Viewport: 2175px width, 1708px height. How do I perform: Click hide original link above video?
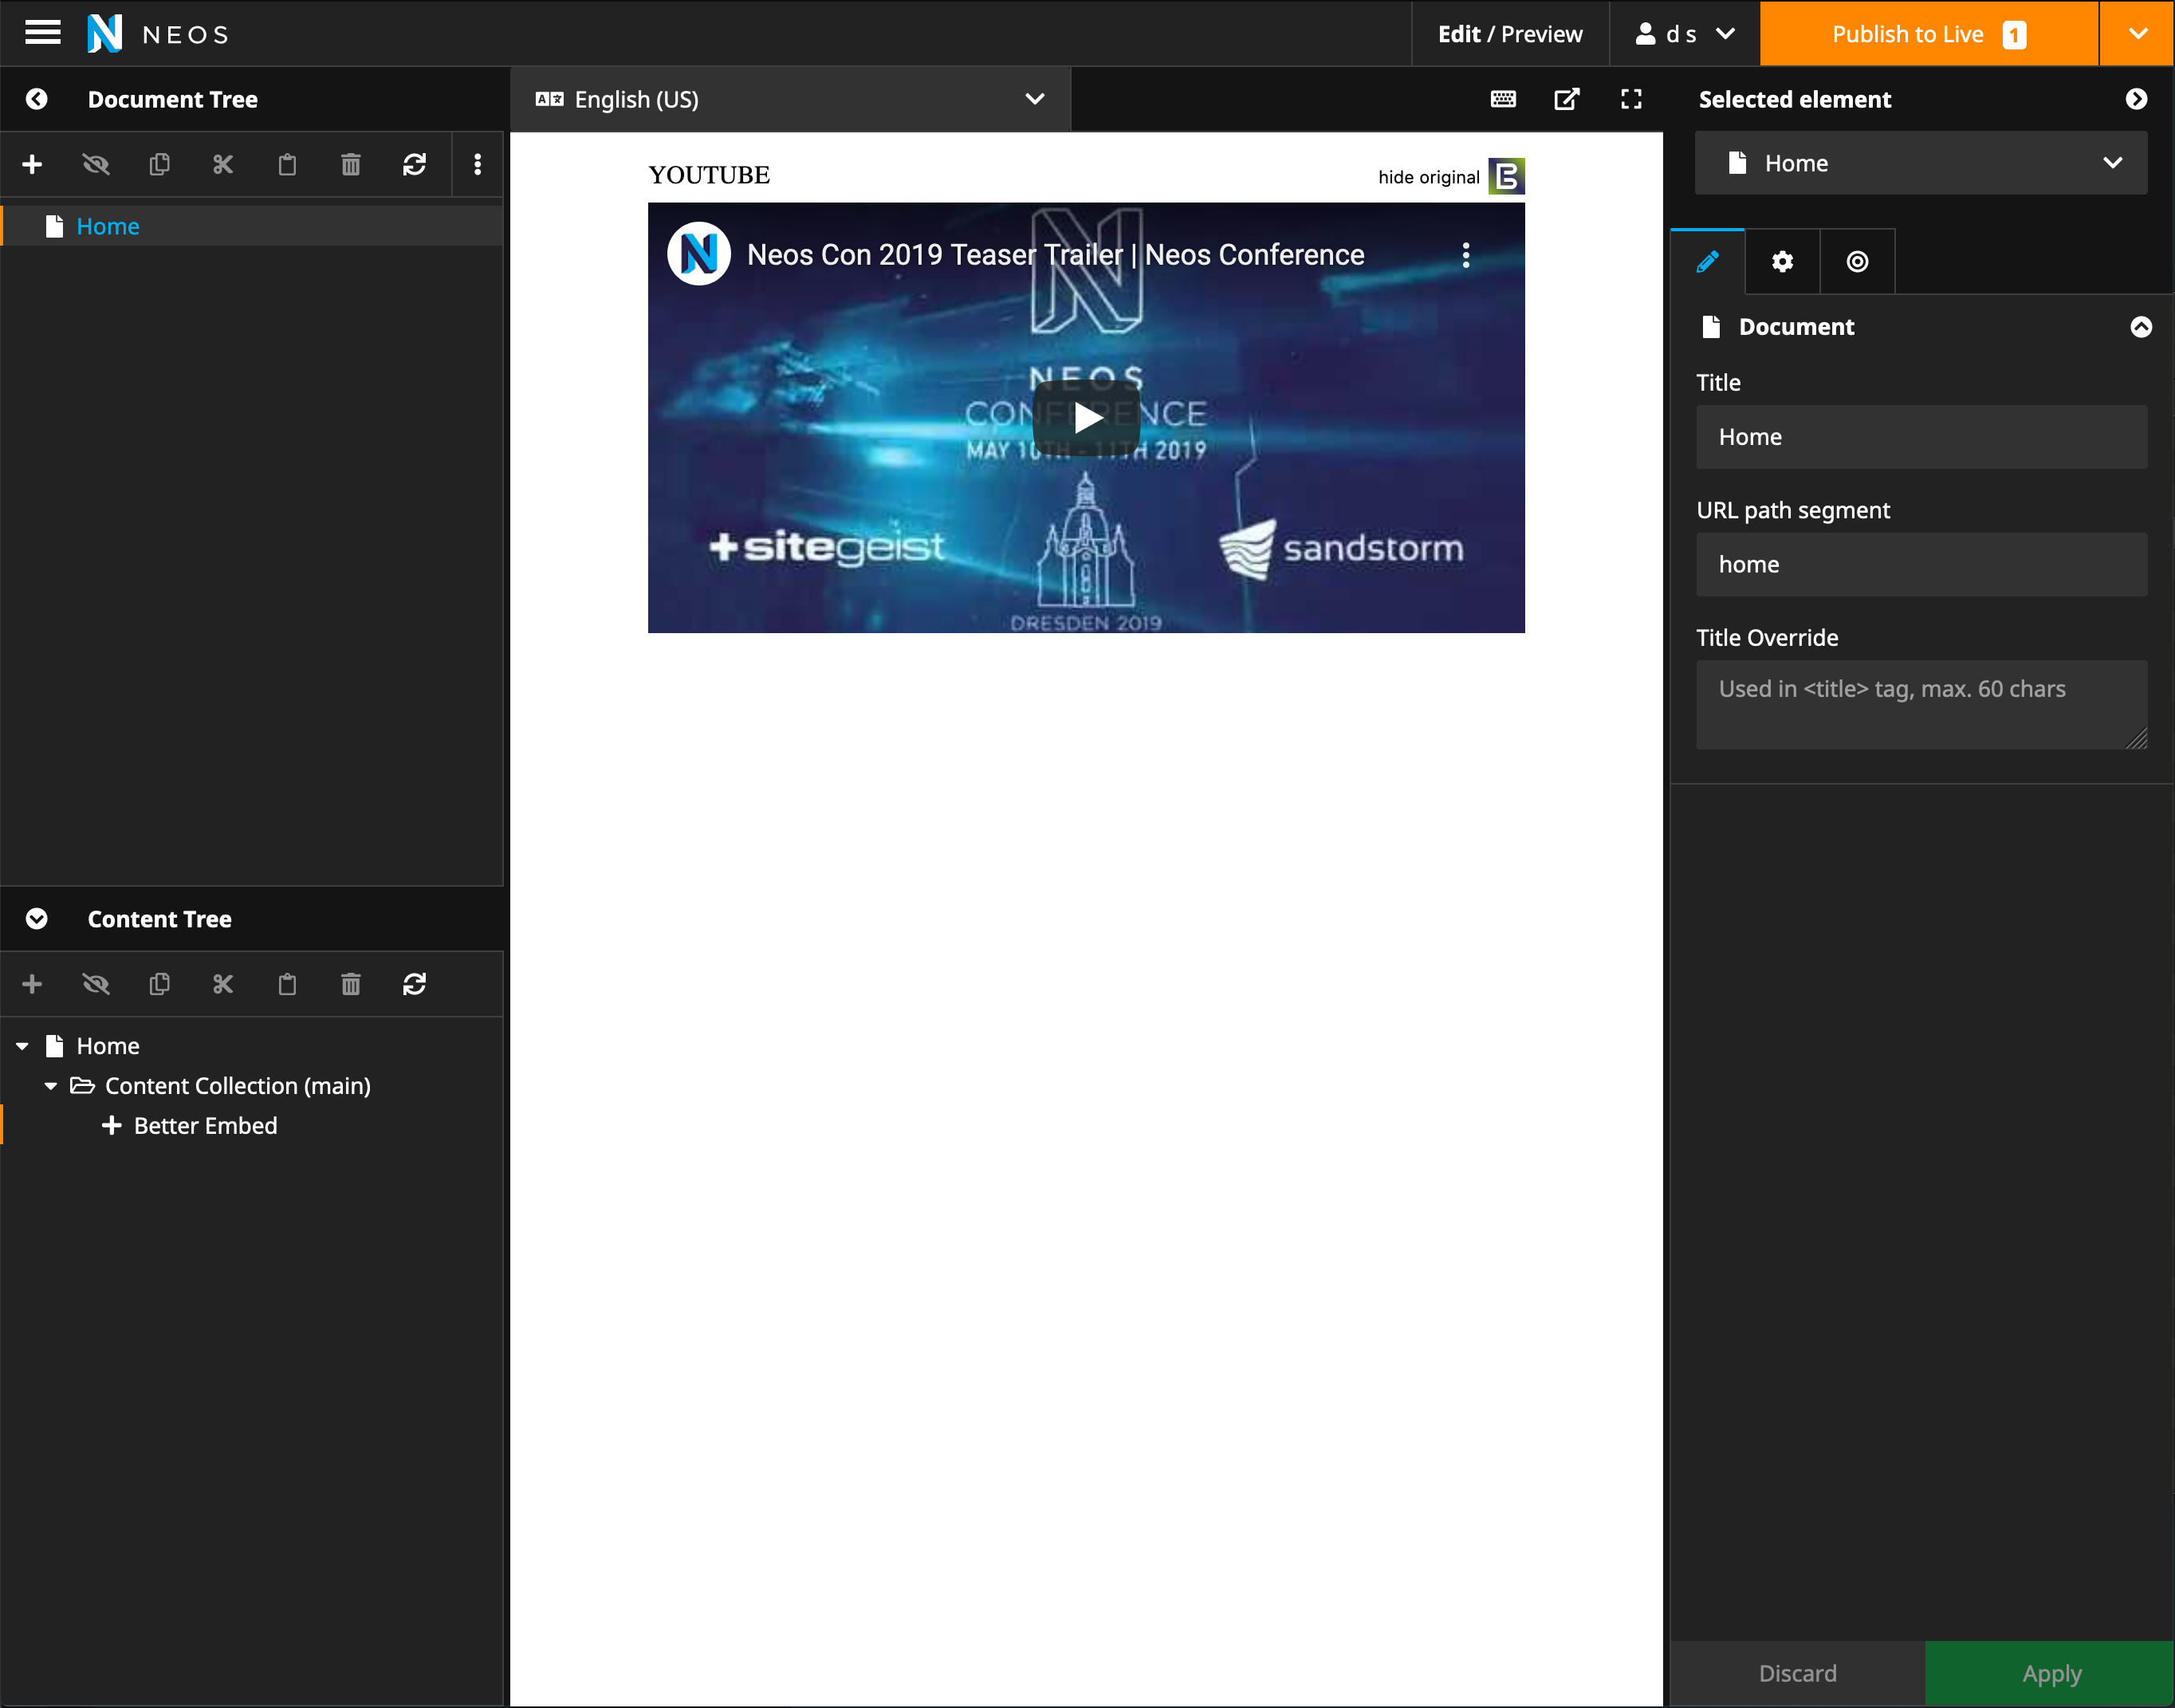point(1428,177)
